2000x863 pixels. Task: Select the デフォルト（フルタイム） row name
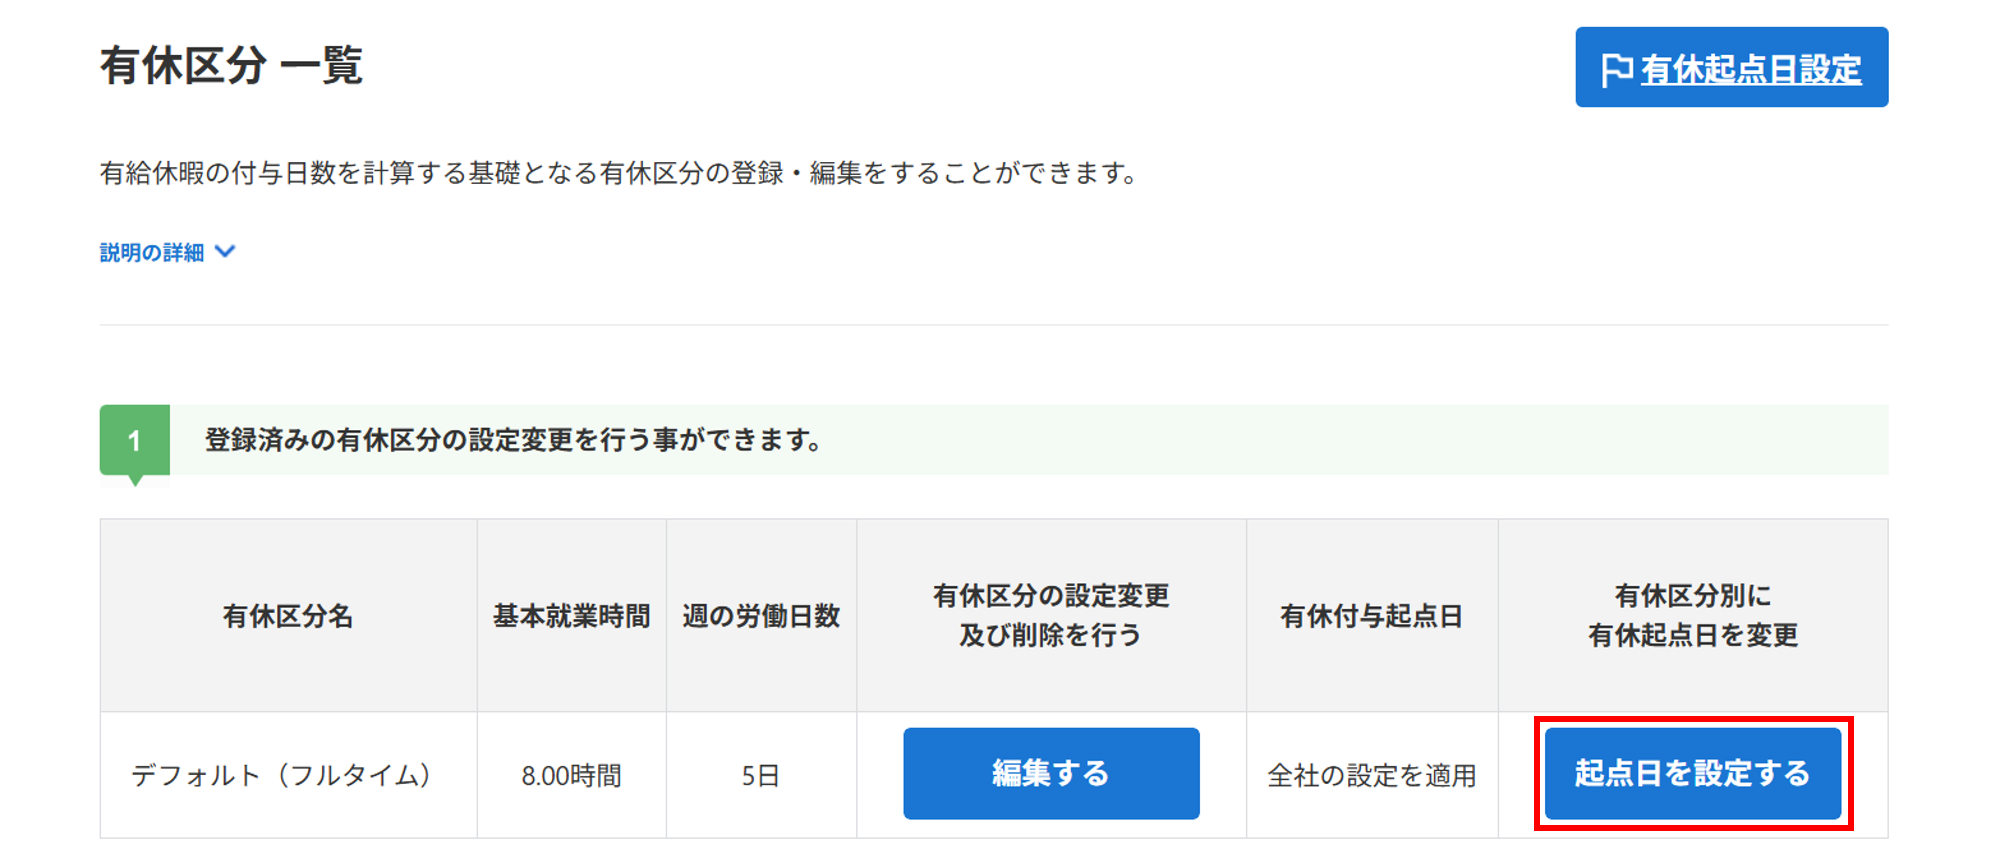coord(281,775)
